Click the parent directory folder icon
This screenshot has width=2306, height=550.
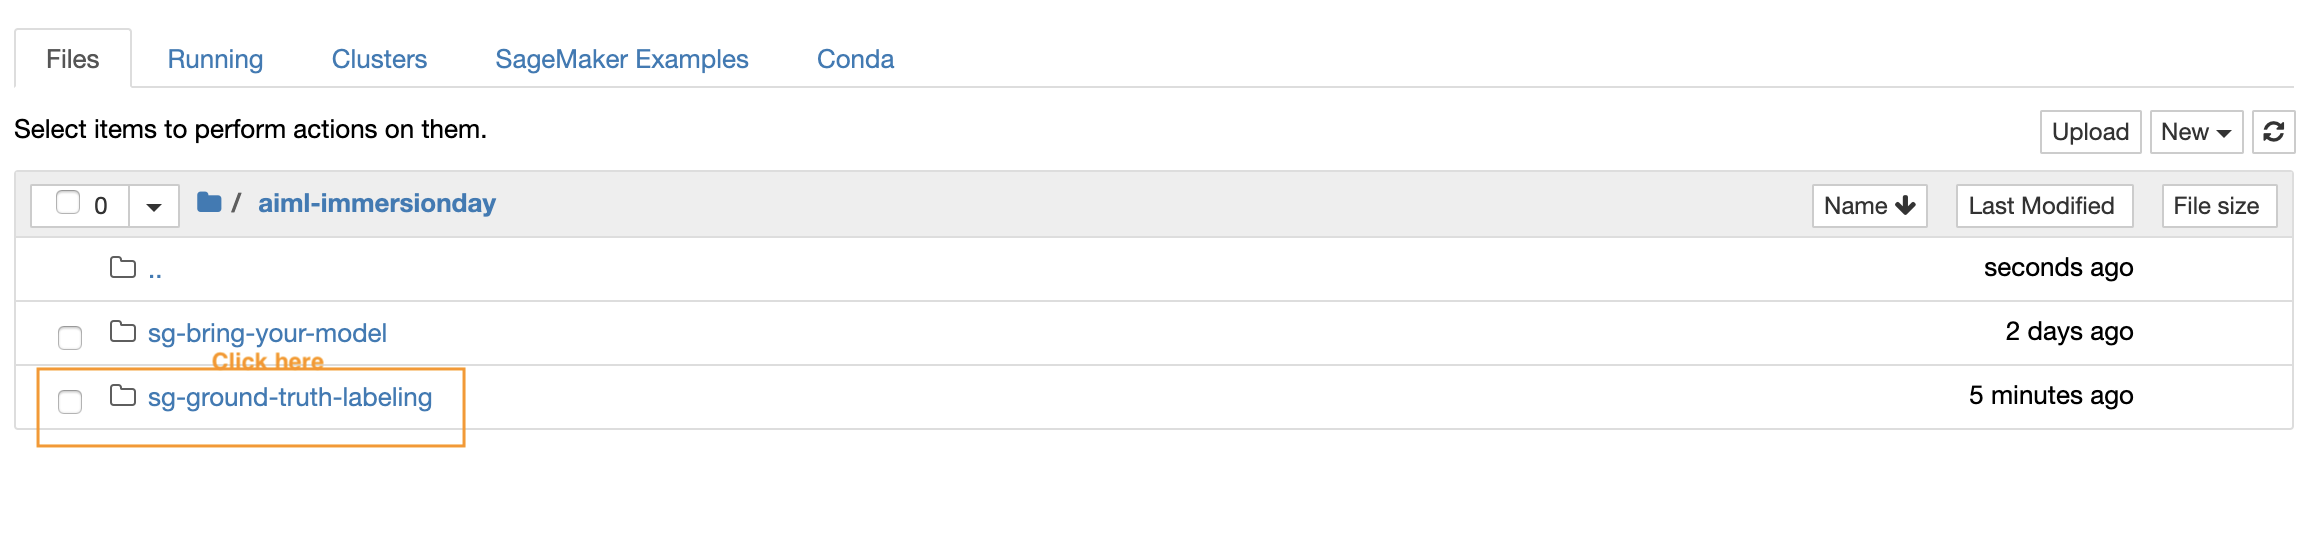123,267
